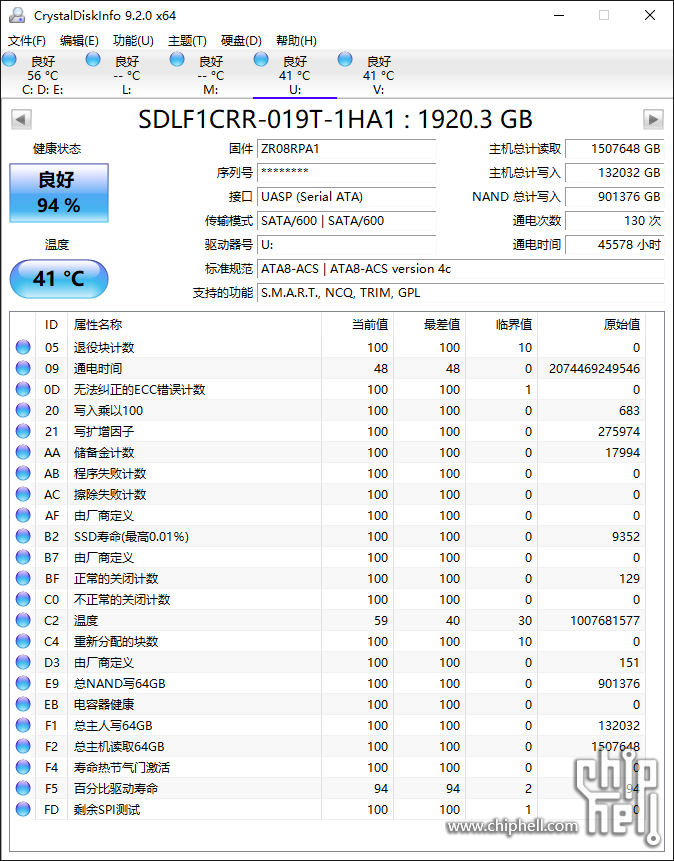This screenshot has height=861, width=674.
Task: Click the 属性名称 column header
Action: (x=194, y=325)
